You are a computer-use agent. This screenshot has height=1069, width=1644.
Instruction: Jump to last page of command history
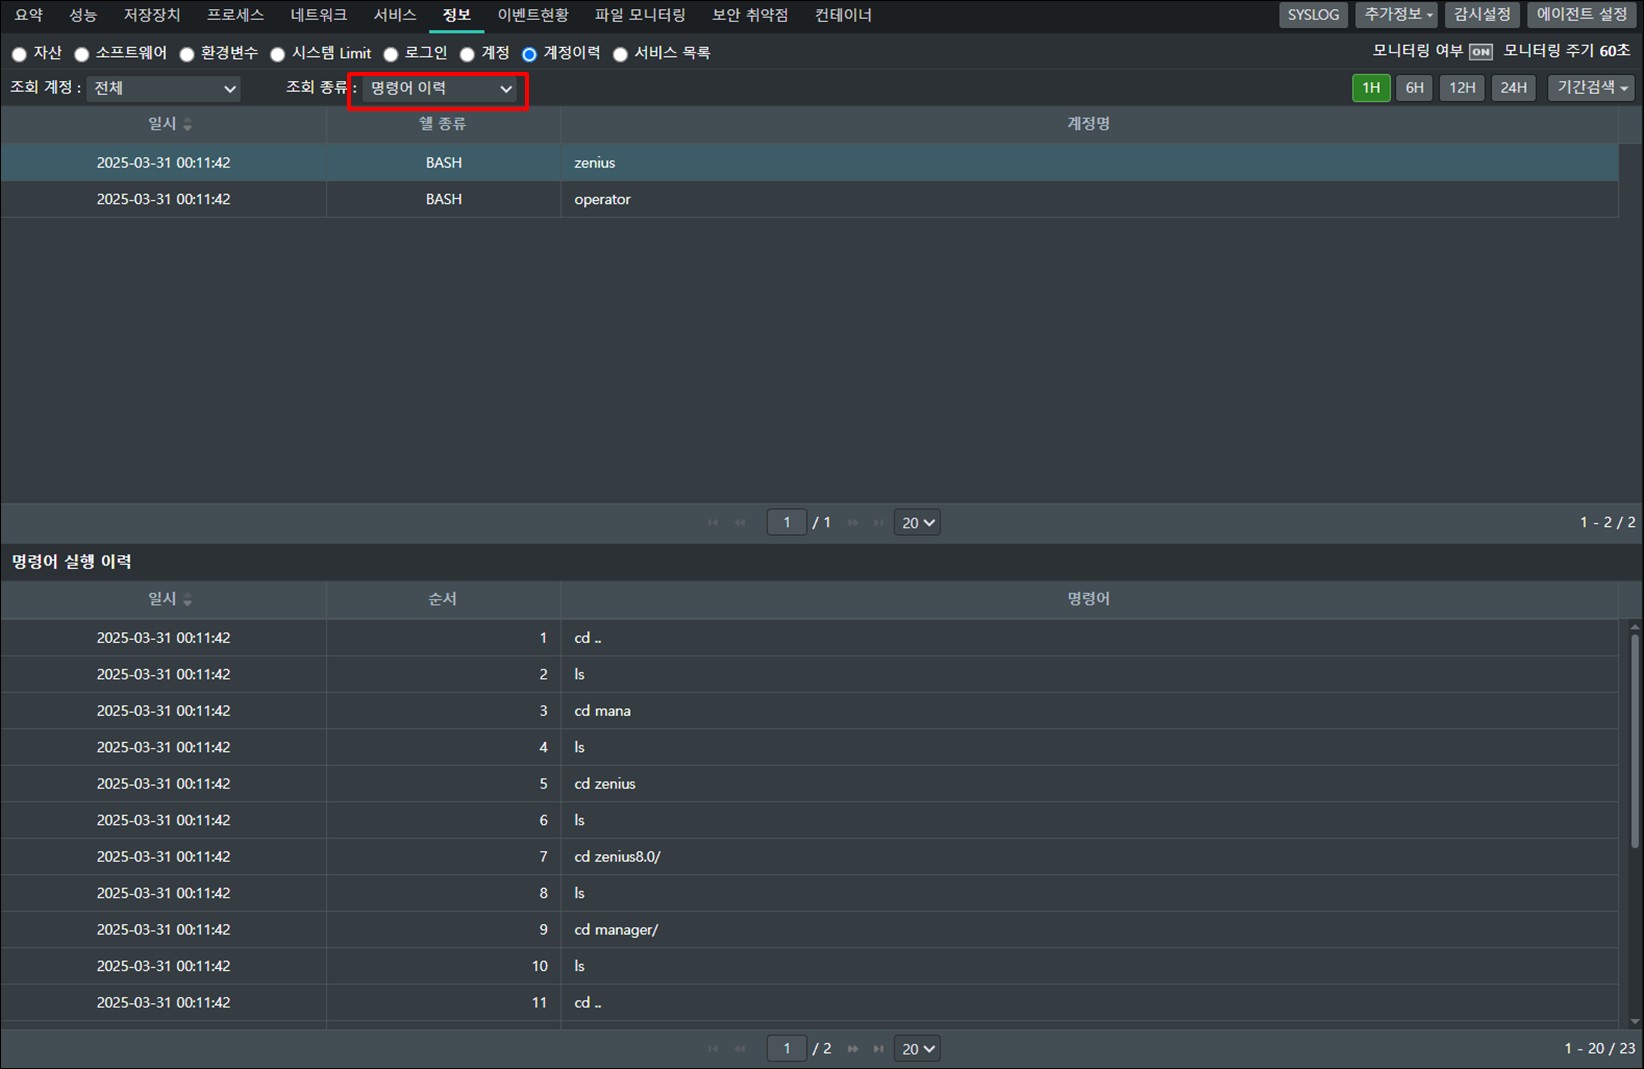click(878, 1048)
